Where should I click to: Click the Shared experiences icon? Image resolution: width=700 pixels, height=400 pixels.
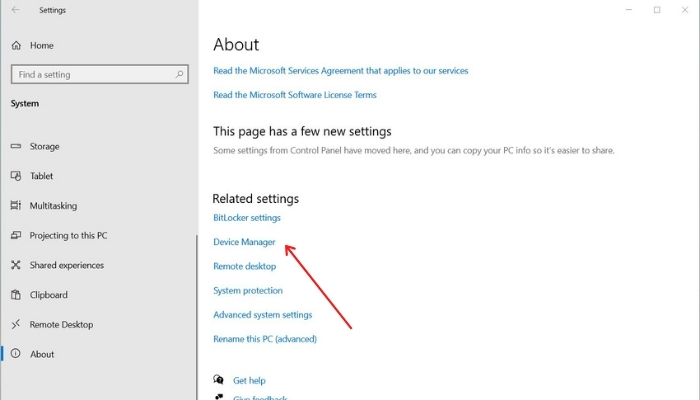(x=16, y=265)
